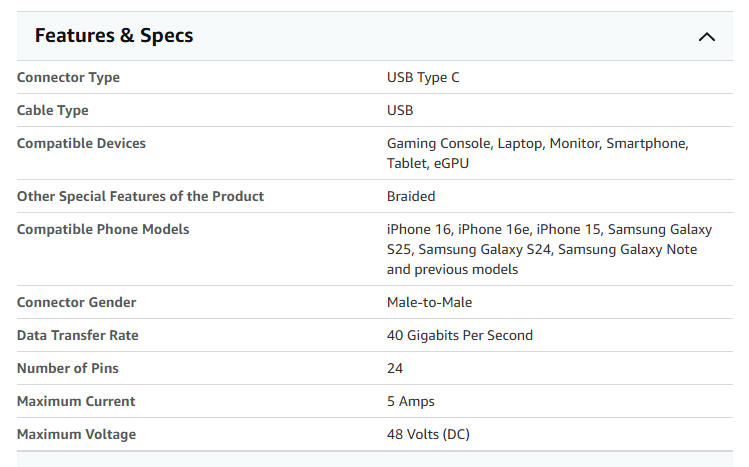Select the Connector Type label
The height and width of the screenshot is (467, 749).
[x=68, y=78]
